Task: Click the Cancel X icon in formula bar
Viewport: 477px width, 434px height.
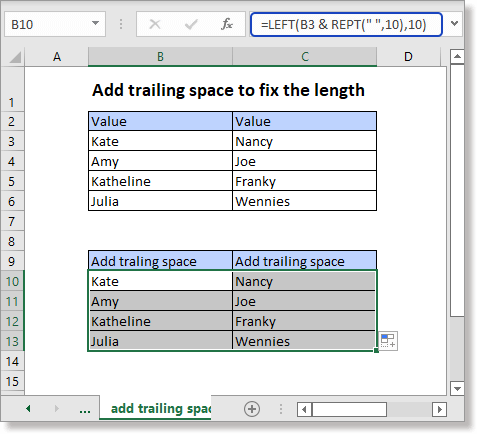Action: coord(155,24)
